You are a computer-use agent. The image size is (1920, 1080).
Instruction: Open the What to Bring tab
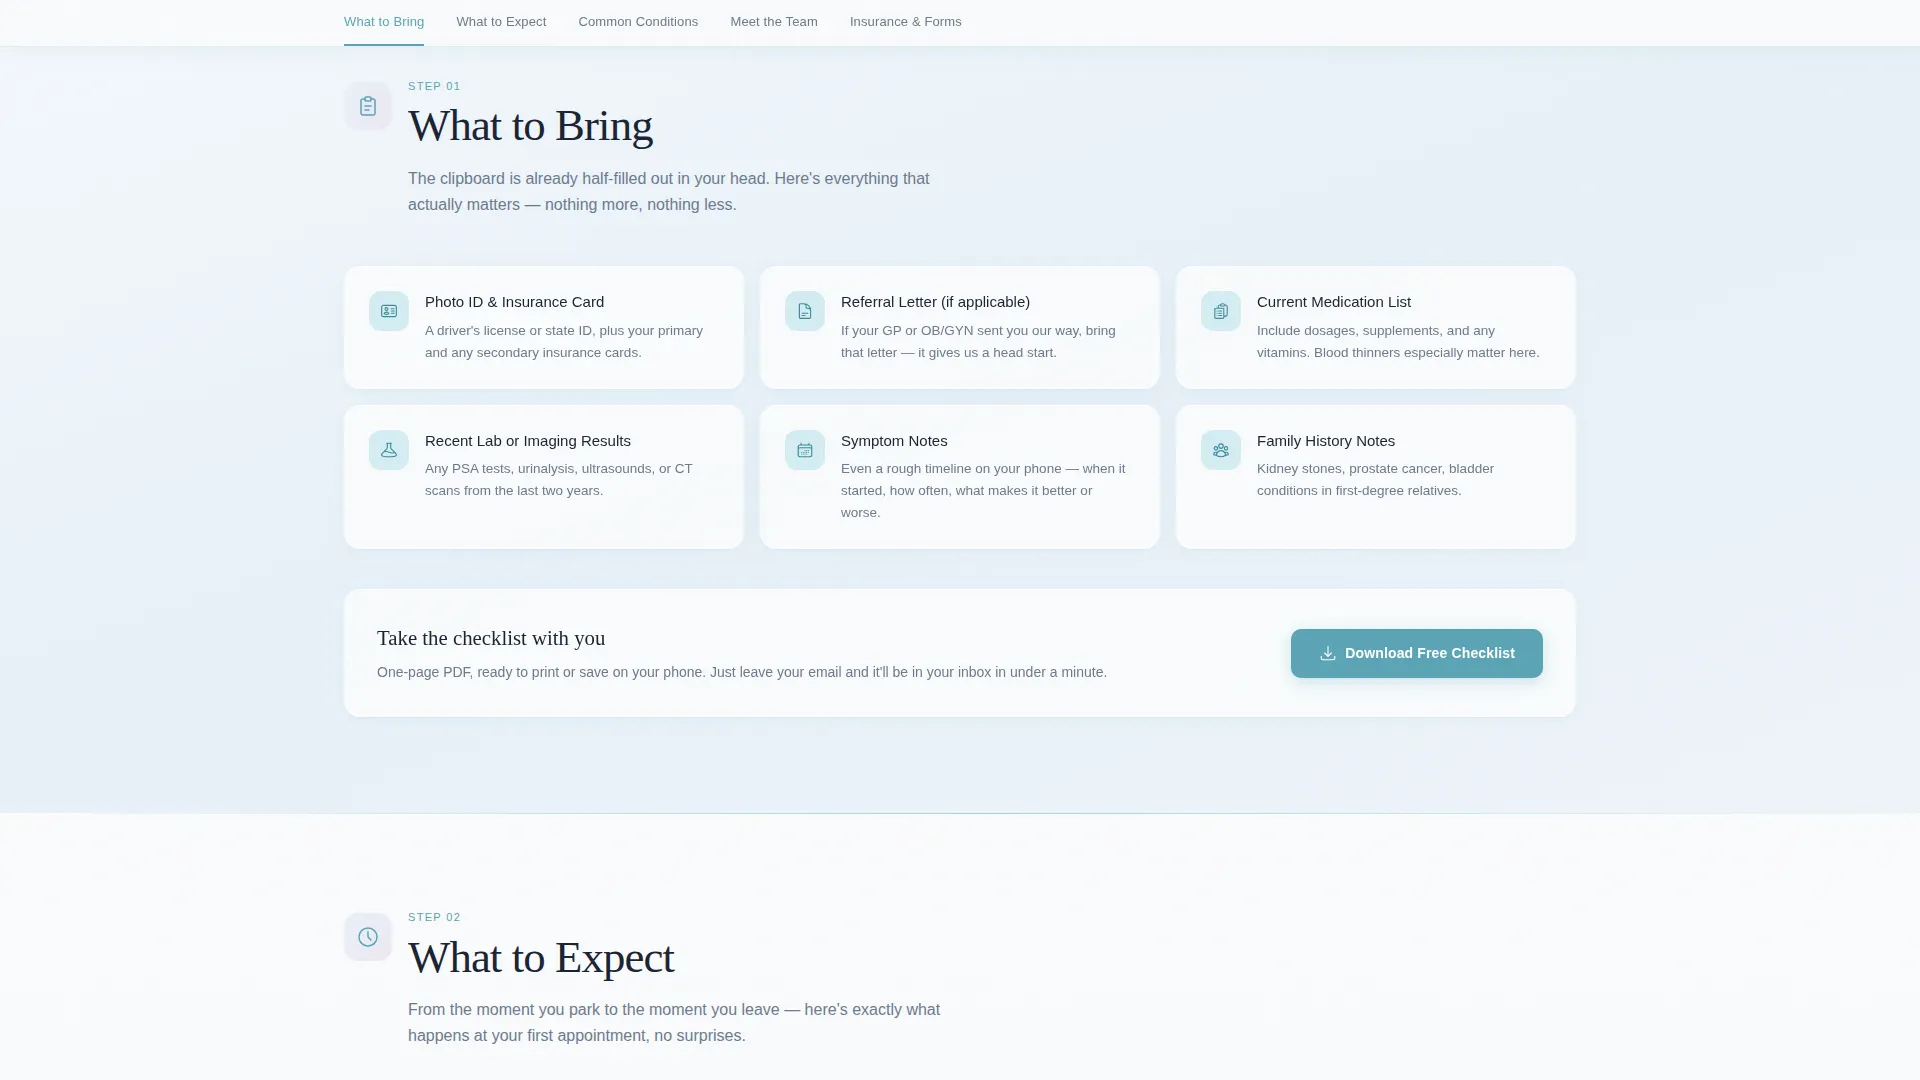click(384, 22)
